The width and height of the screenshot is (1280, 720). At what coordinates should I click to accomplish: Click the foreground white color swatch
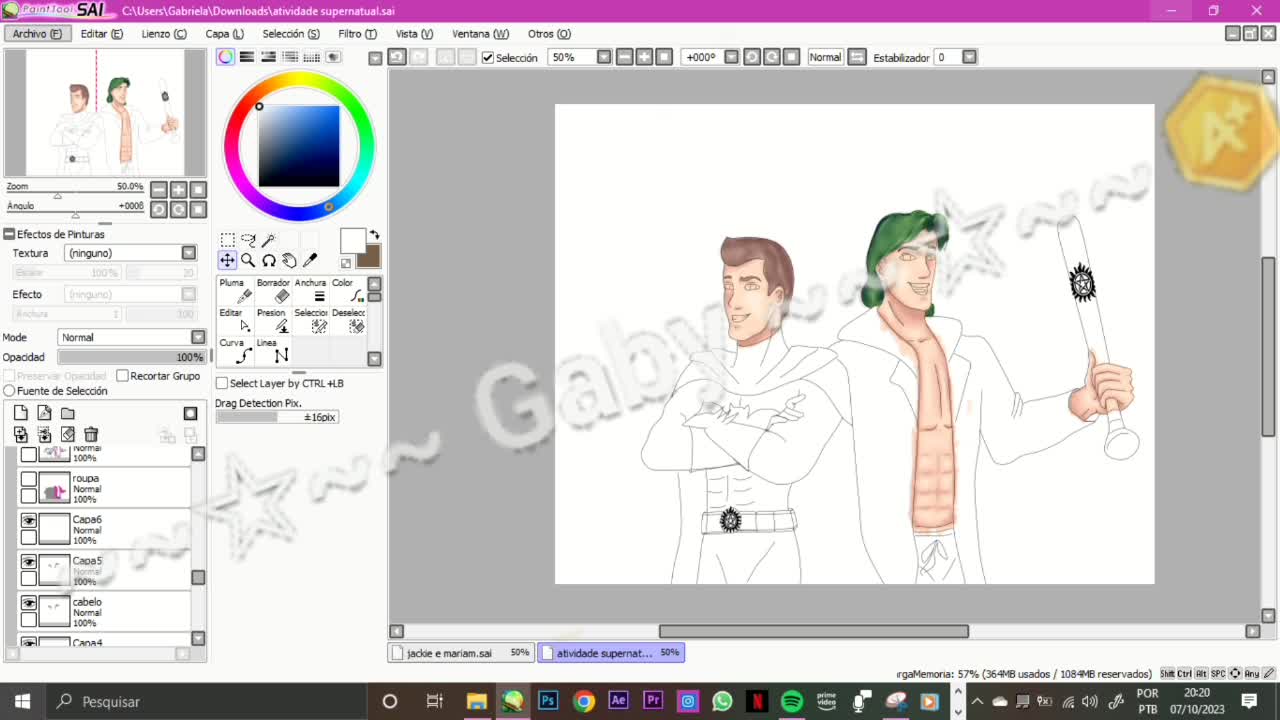(x=352, y=241)
